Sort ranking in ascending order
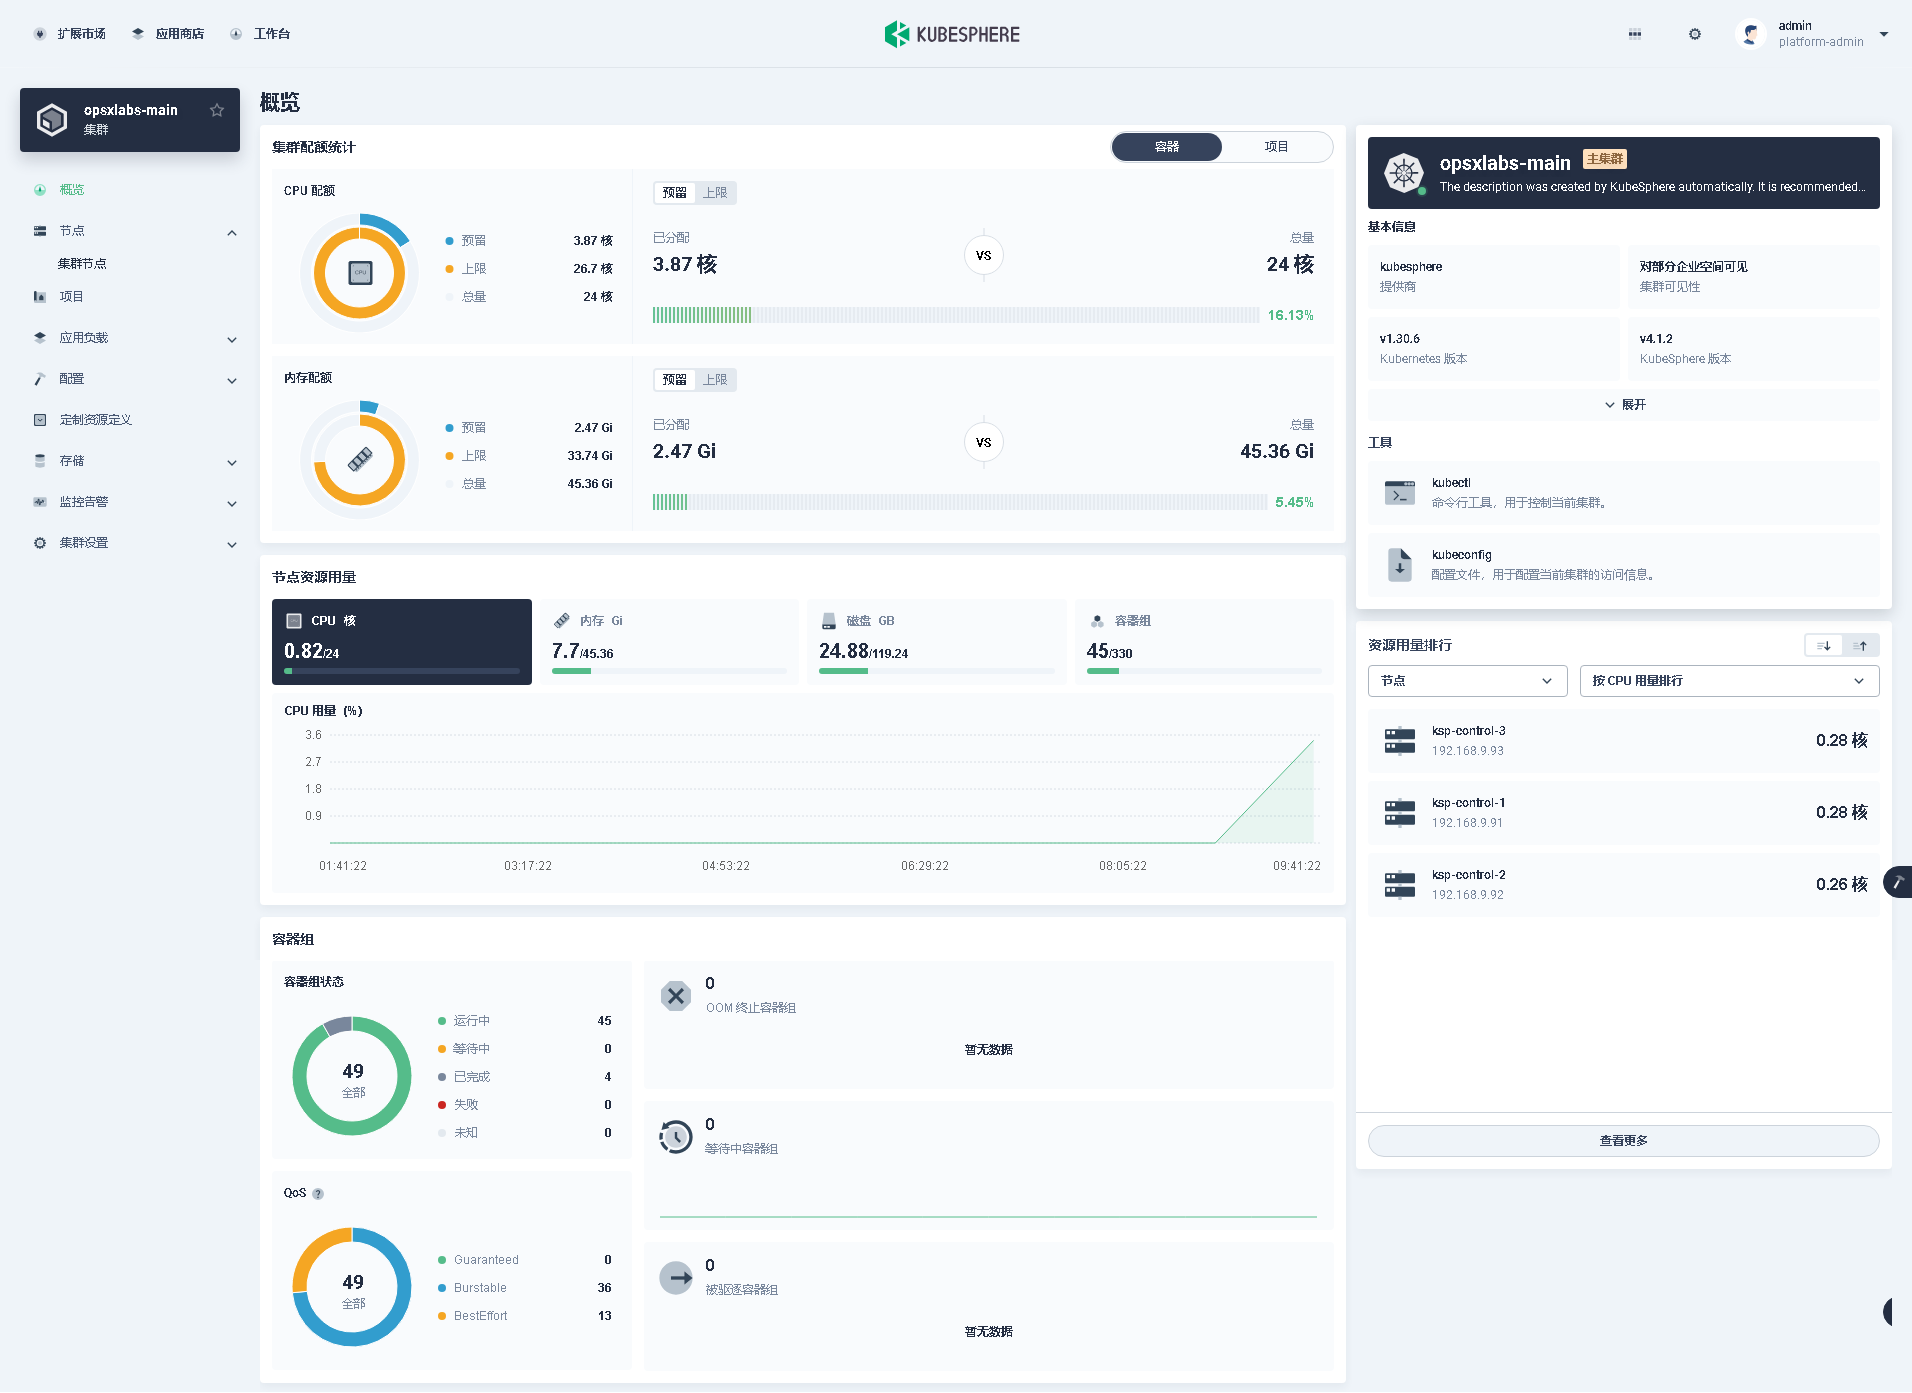This screenshot has height=1393, width=1912. click(1861, 646)
